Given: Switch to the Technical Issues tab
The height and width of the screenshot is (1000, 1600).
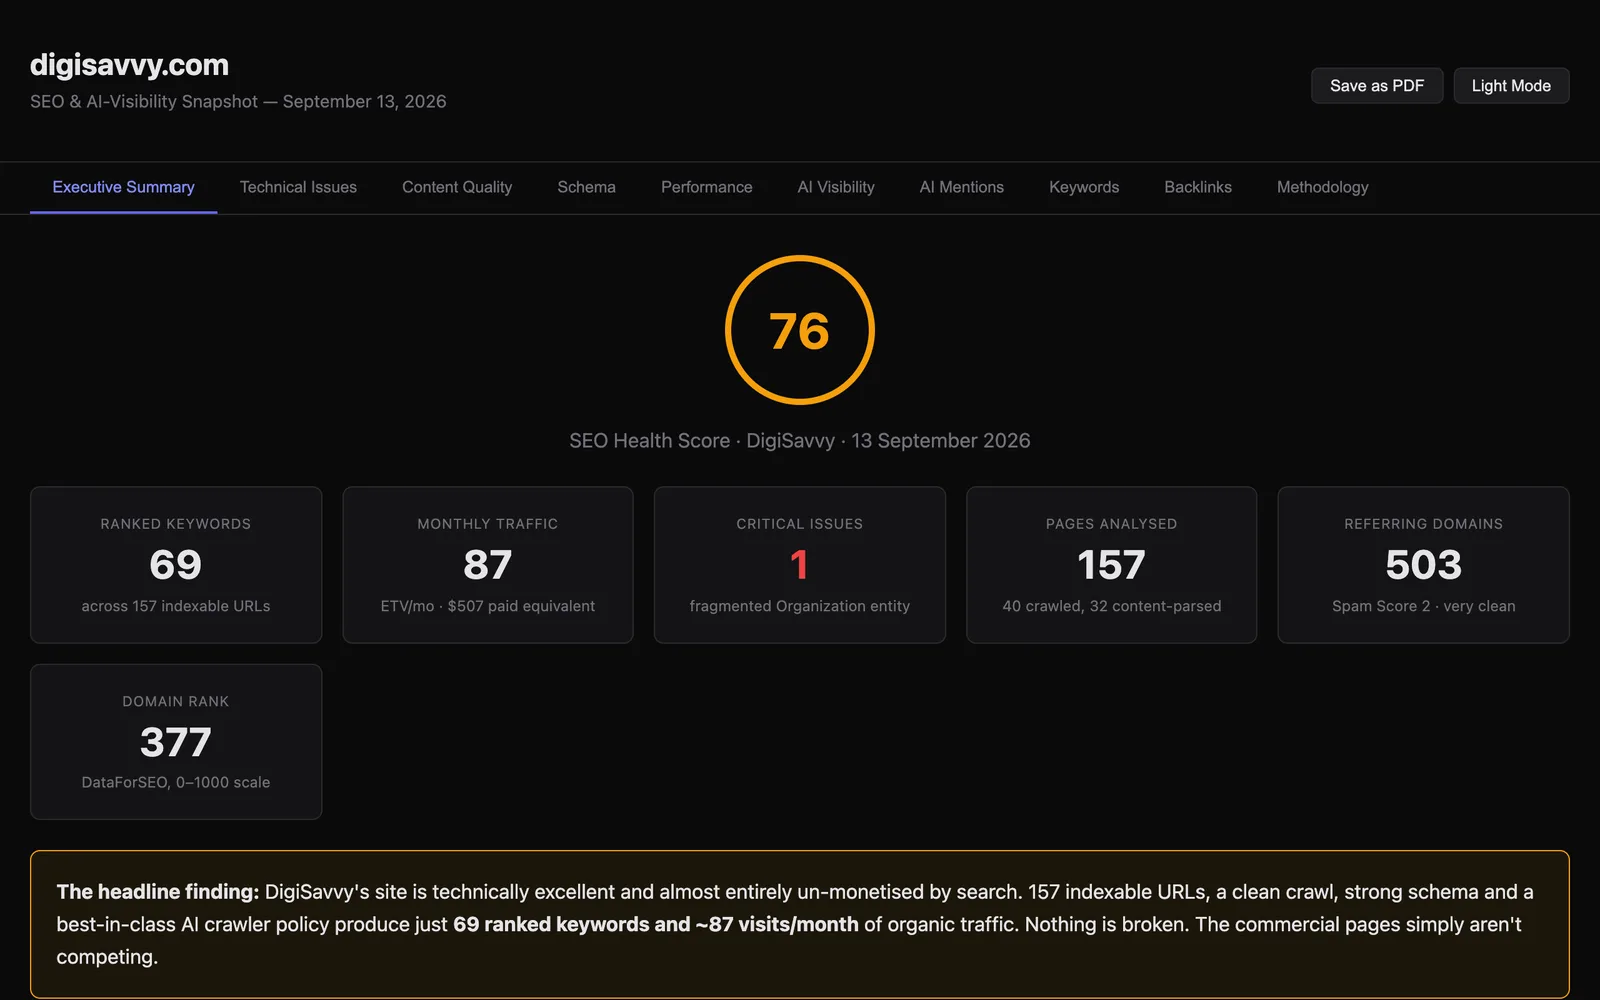Looking at the screenshot, I should [x=298, y=187].
